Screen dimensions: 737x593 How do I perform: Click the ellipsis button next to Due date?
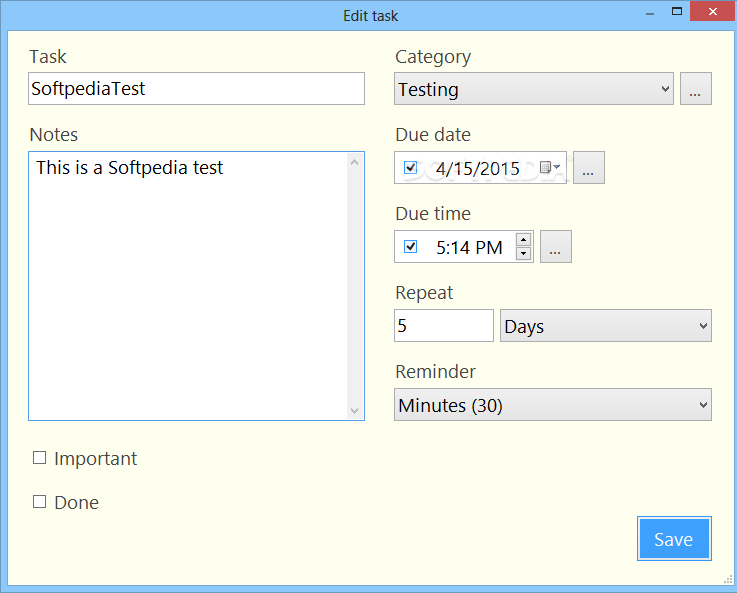pos(588,167)
